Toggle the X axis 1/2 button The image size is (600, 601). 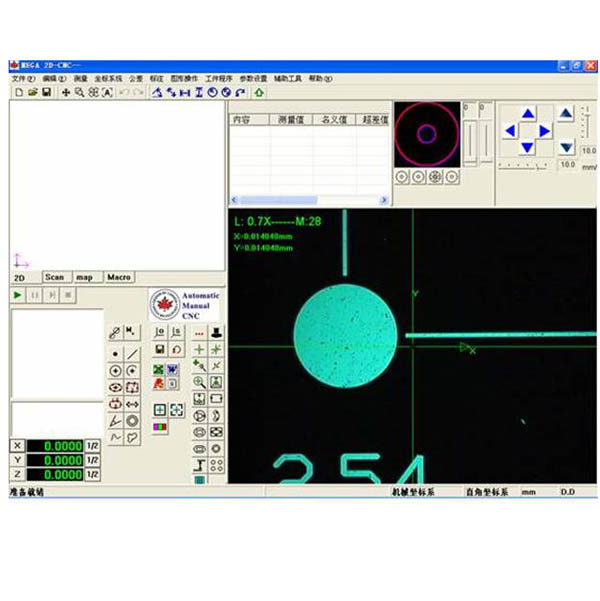(x=92, y=446)
